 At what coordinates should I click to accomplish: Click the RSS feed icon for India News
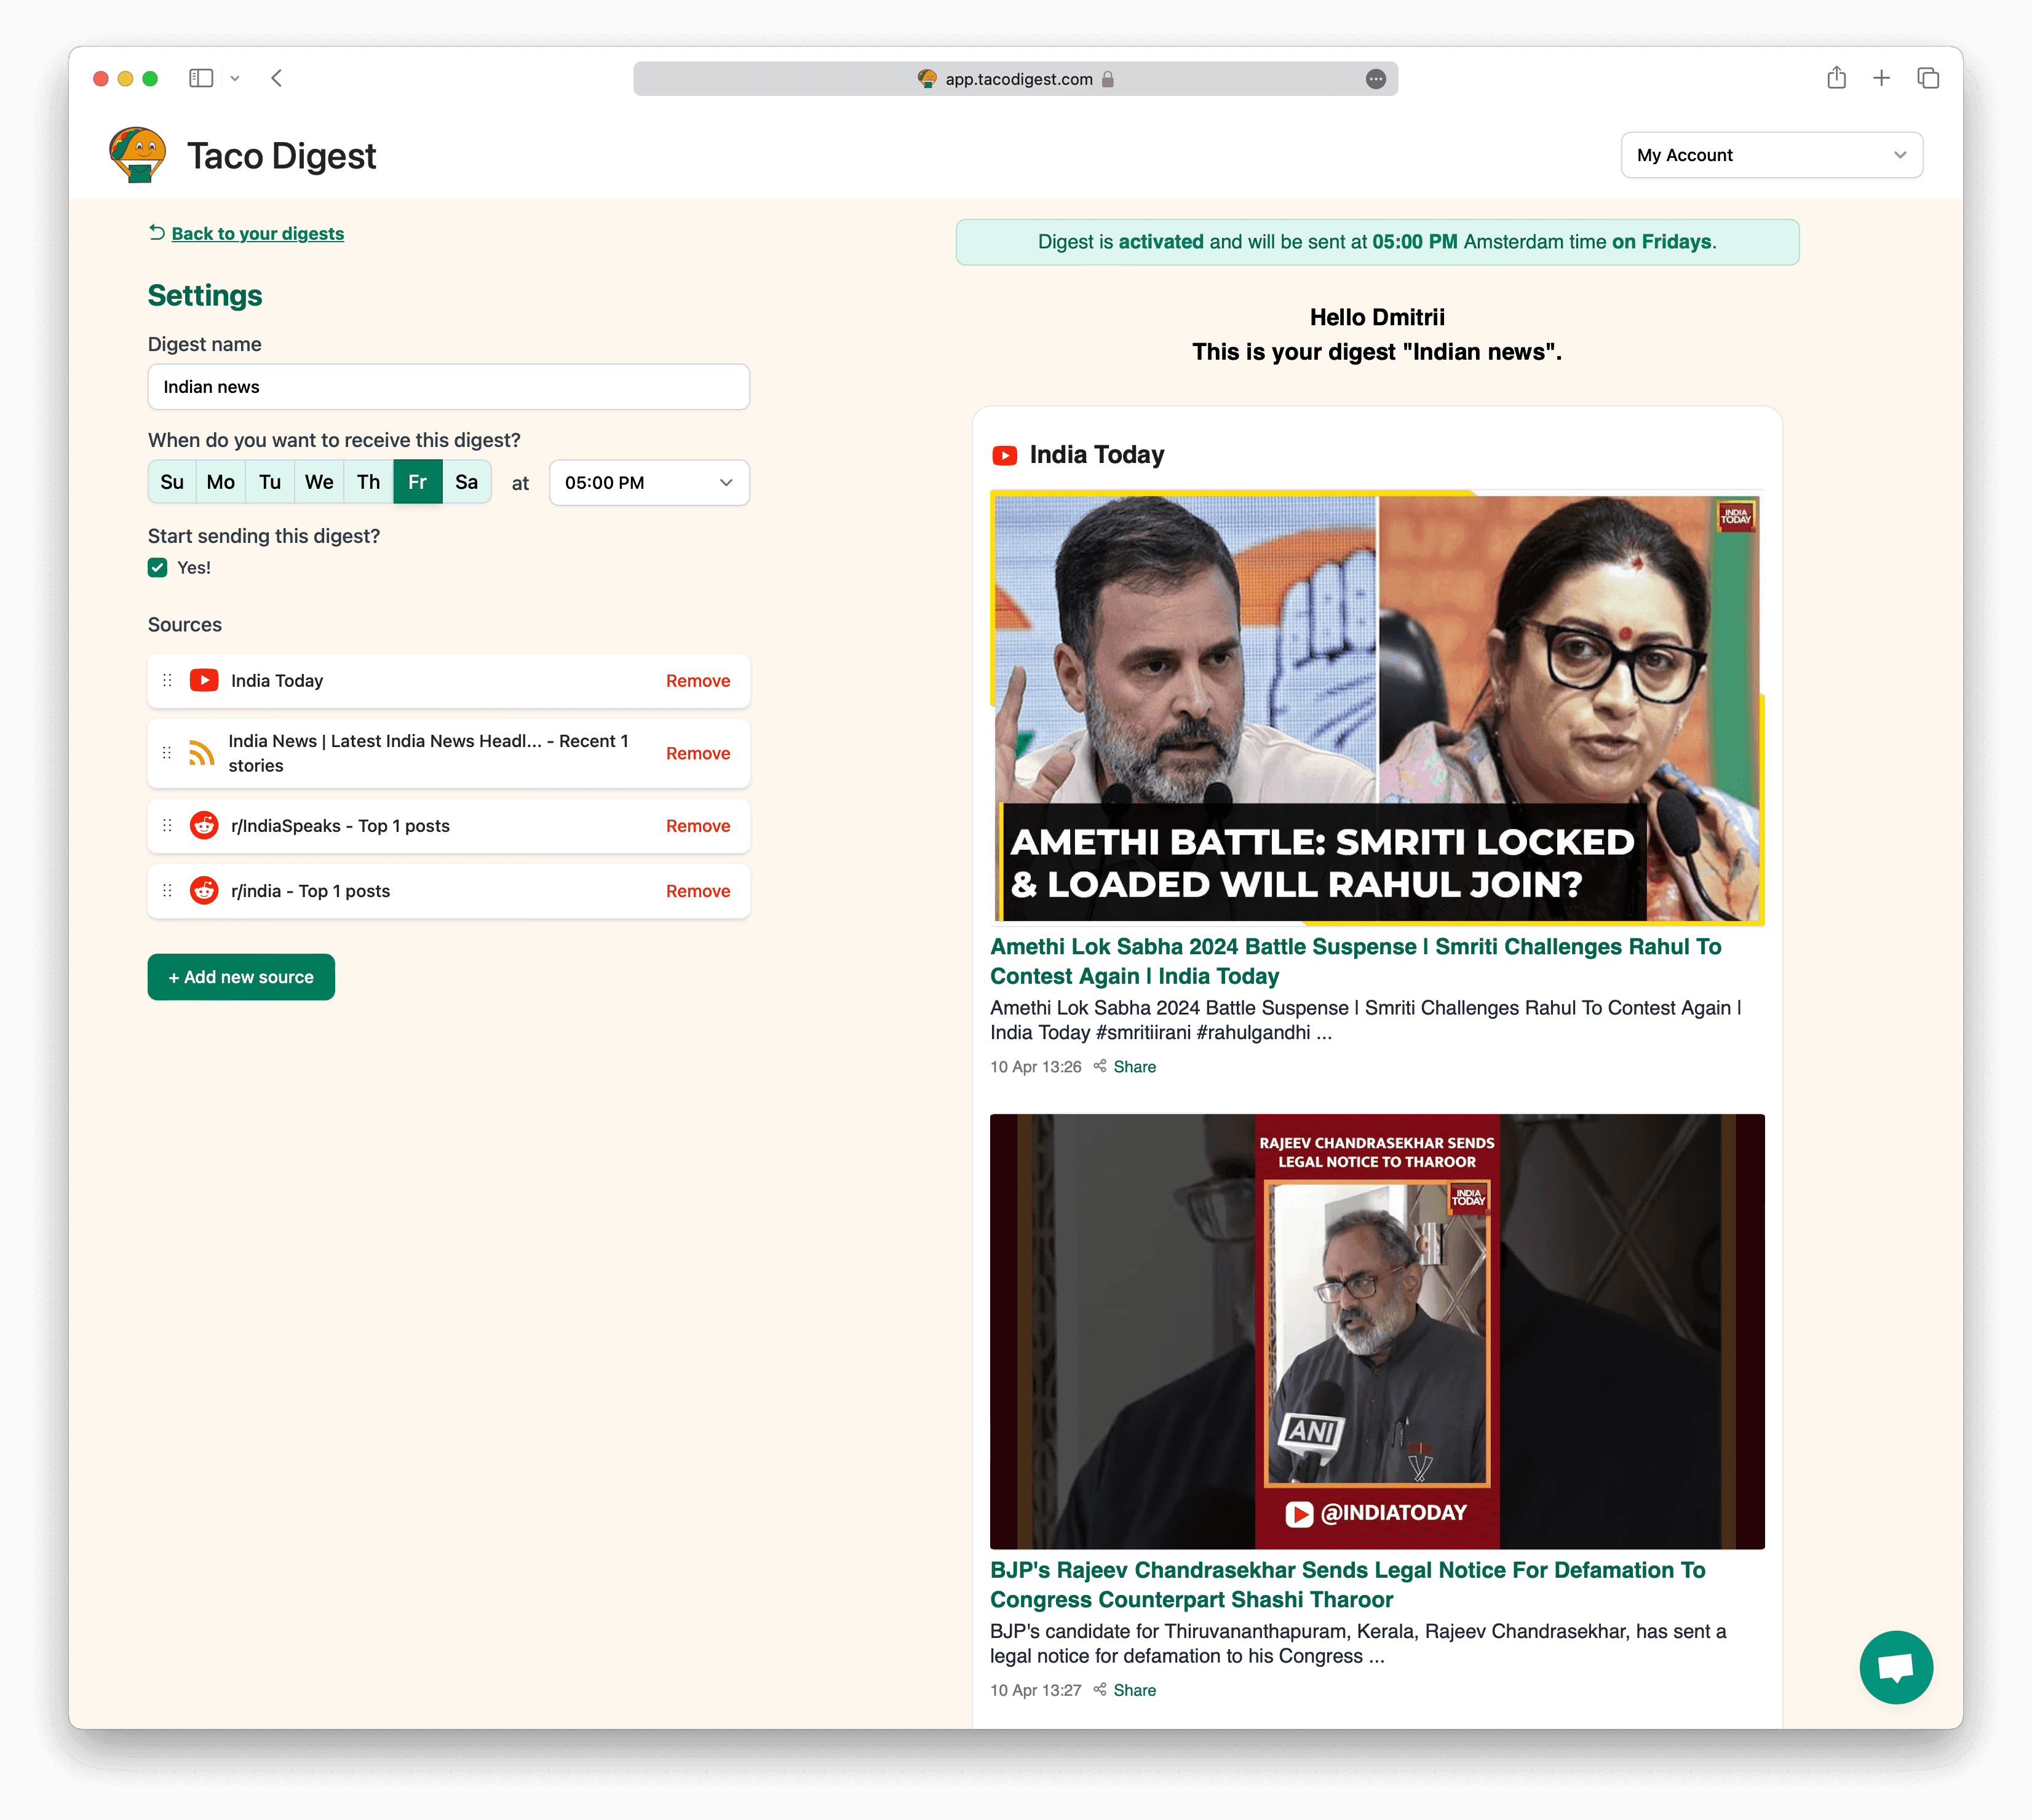pyautogui.click(x=202, y=753)
